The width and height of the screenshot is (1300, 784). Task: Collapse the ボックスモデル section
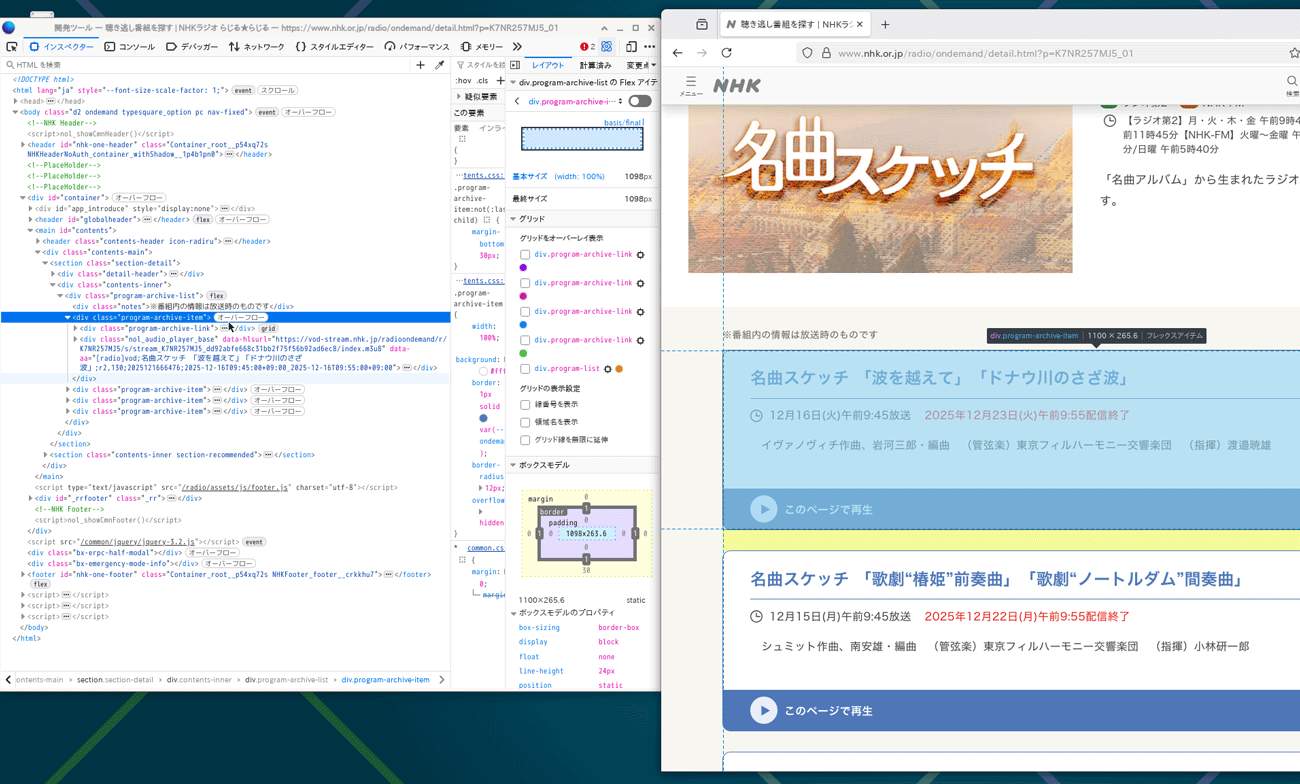point(514,464)
